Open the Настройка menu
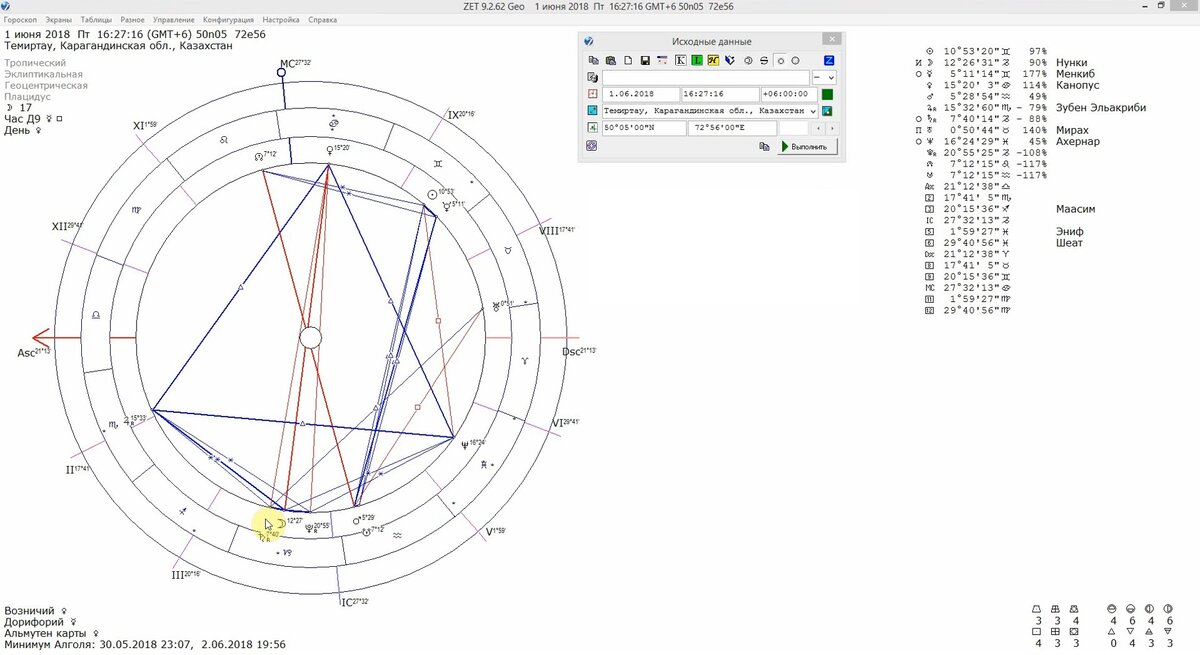This screenshot has height=655, width=1200. point(281,19)
